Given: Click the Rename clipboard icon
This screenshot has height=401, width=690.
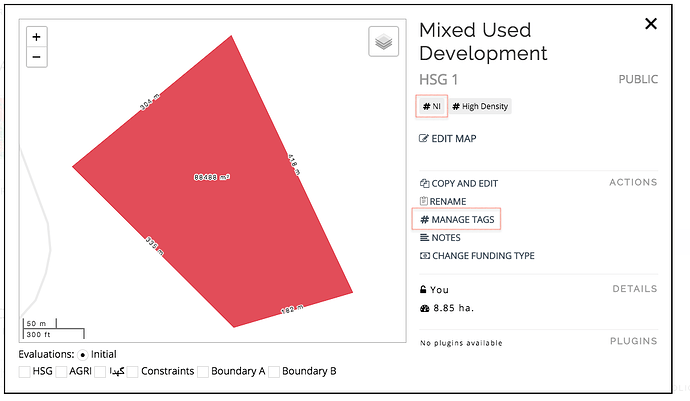Looking at the screenshot, I should click(x=424, y=201).
